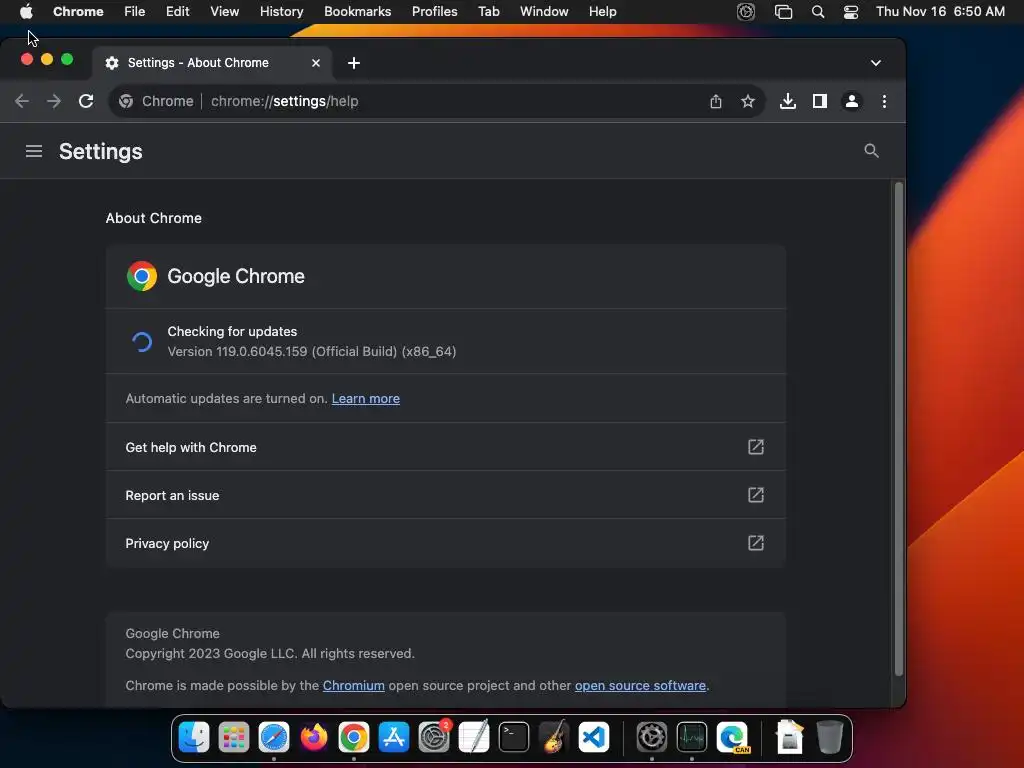This screenshot has height=768, width=1024.
Task: Click the browser forward arrow
Action: click(54, 101)
